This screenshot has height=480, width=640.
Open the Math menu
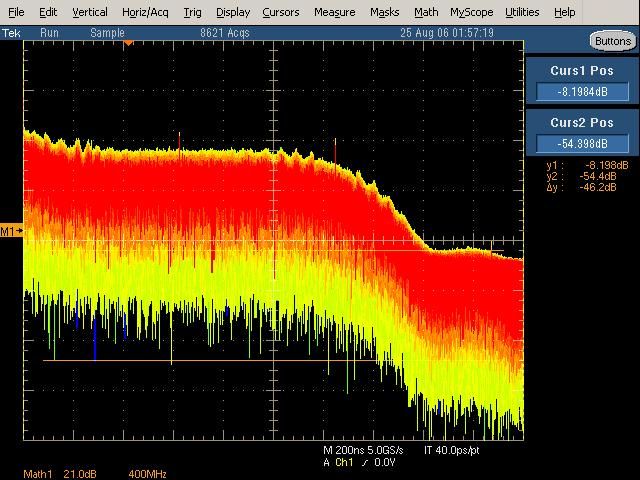pyautogui.click(x=426, y=12)
